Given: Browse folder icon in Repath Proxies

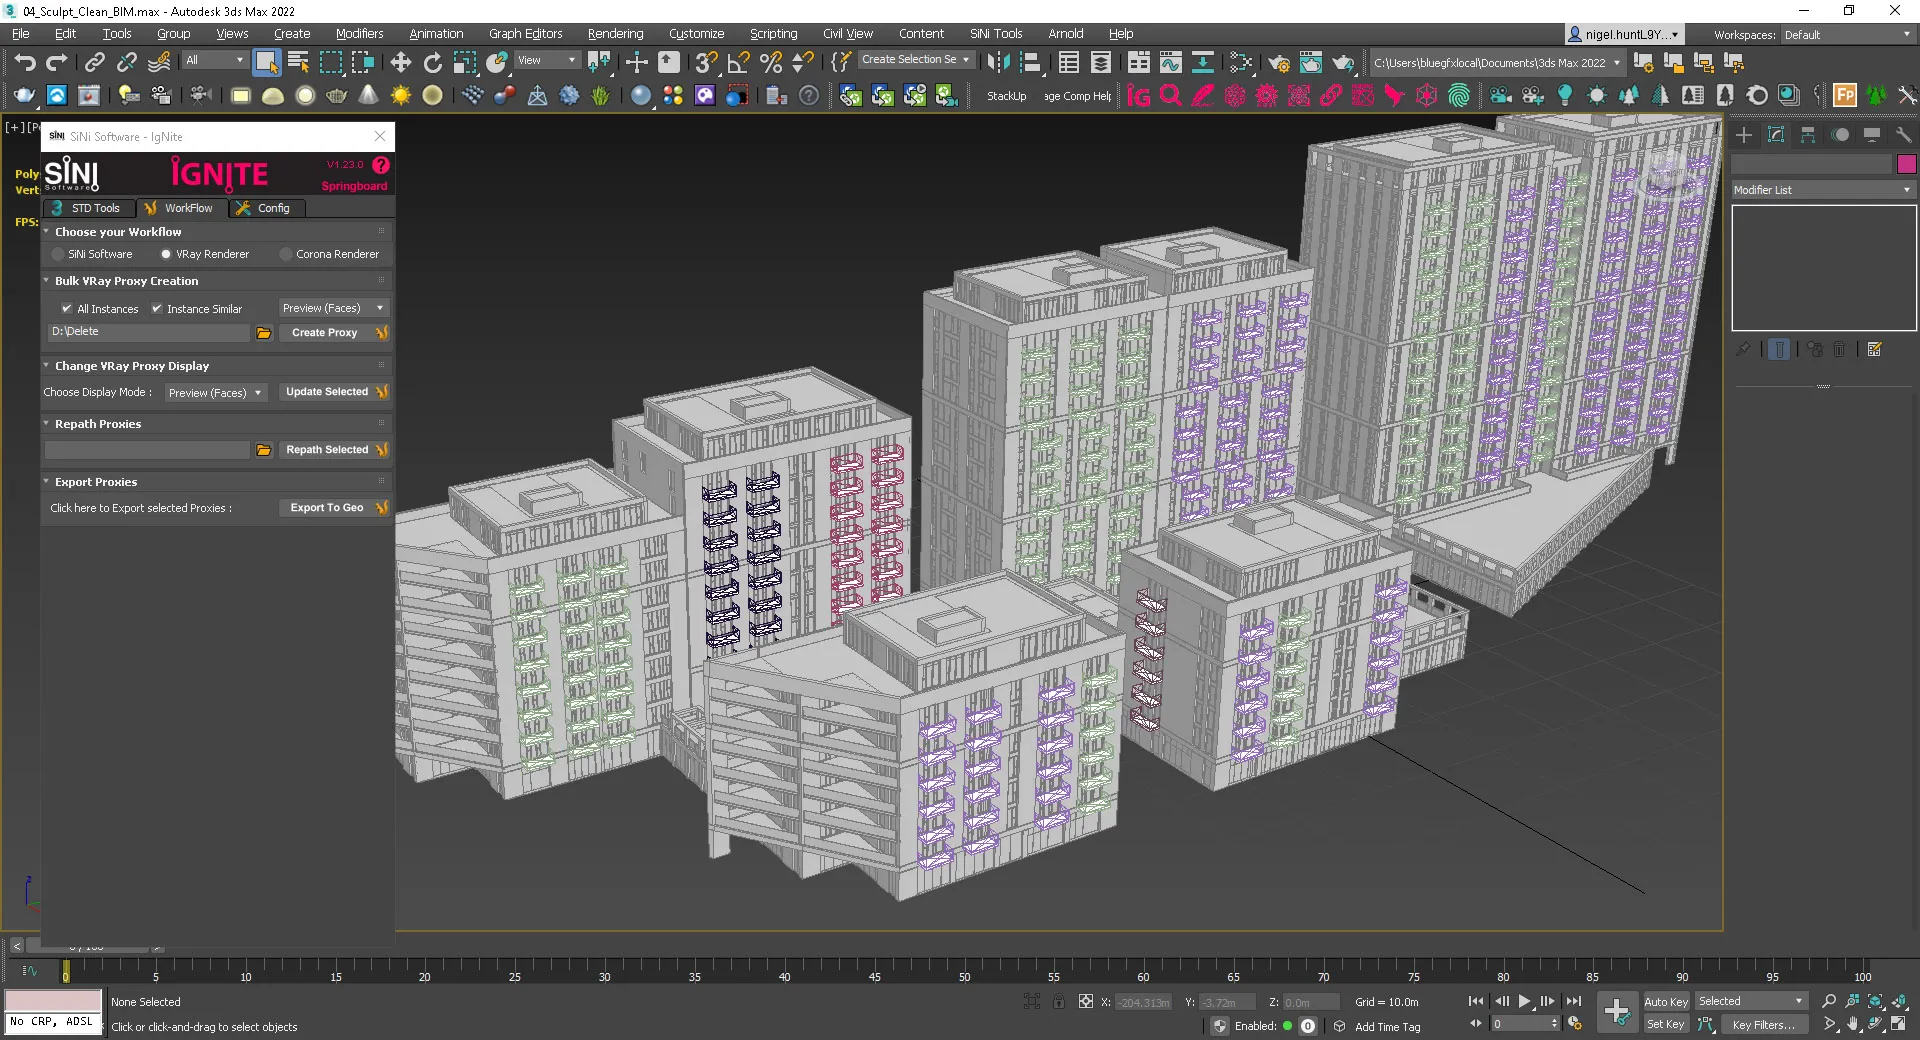Looking at the screenshot, I should [x=264, y=451].
